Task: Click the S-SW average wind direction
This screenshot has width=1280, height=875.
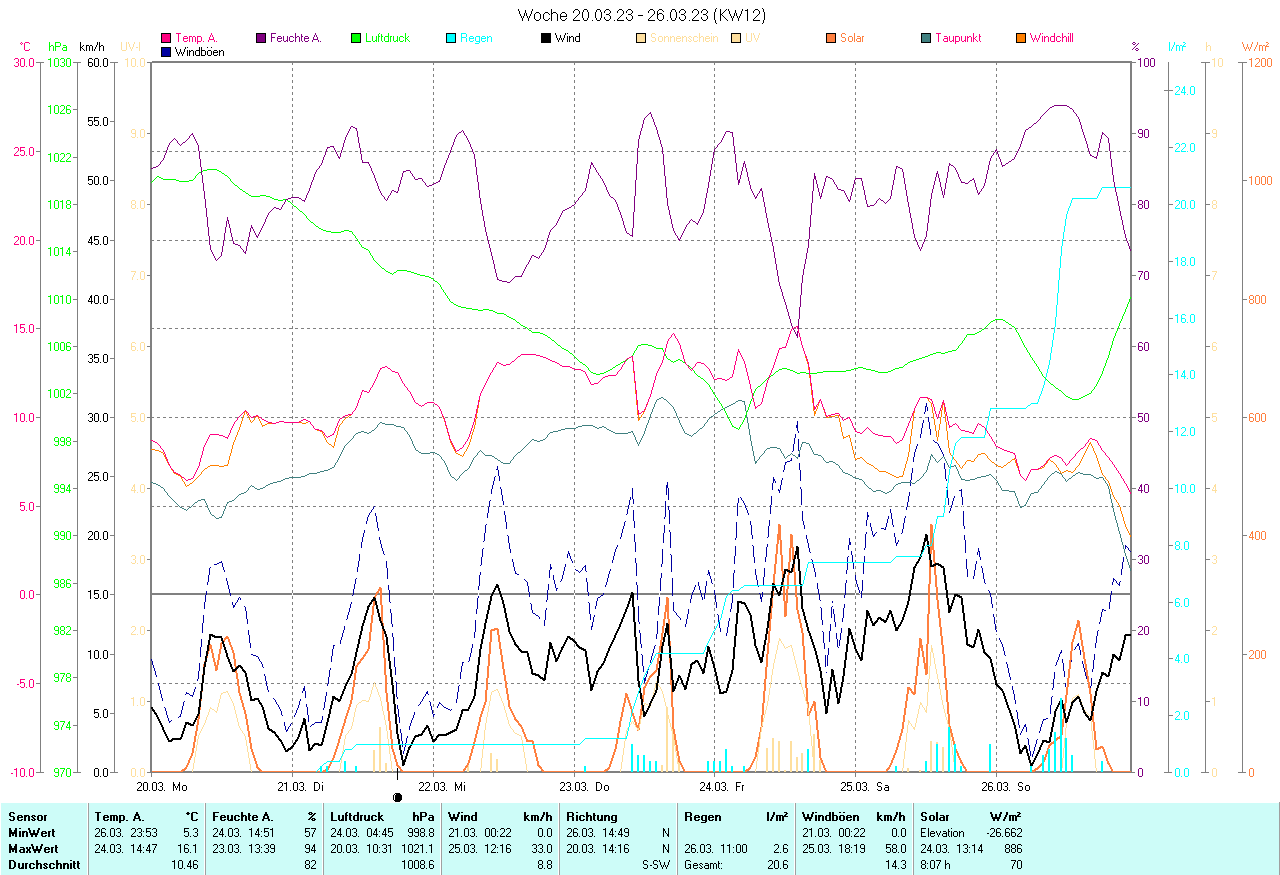Action: (655, 865)
